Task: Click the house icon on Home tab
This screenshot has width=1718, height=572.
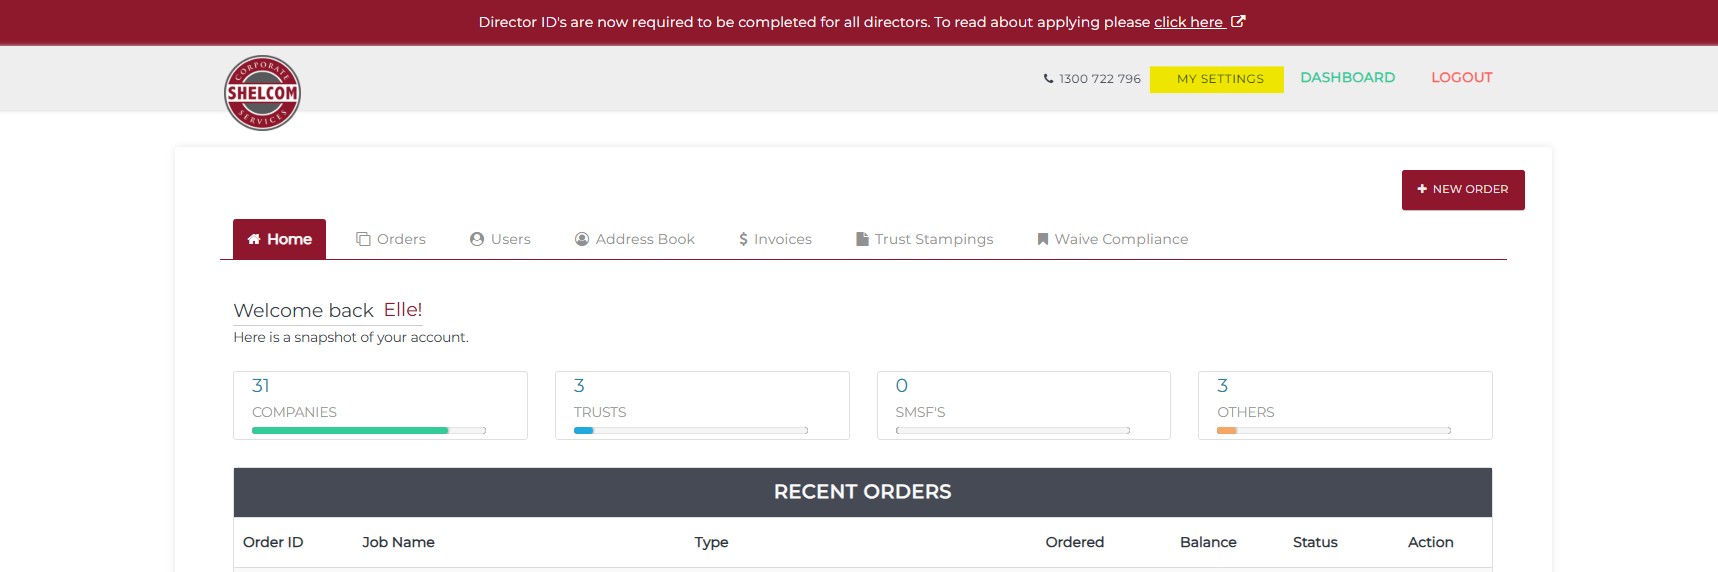Action: [x=254, y=239]
